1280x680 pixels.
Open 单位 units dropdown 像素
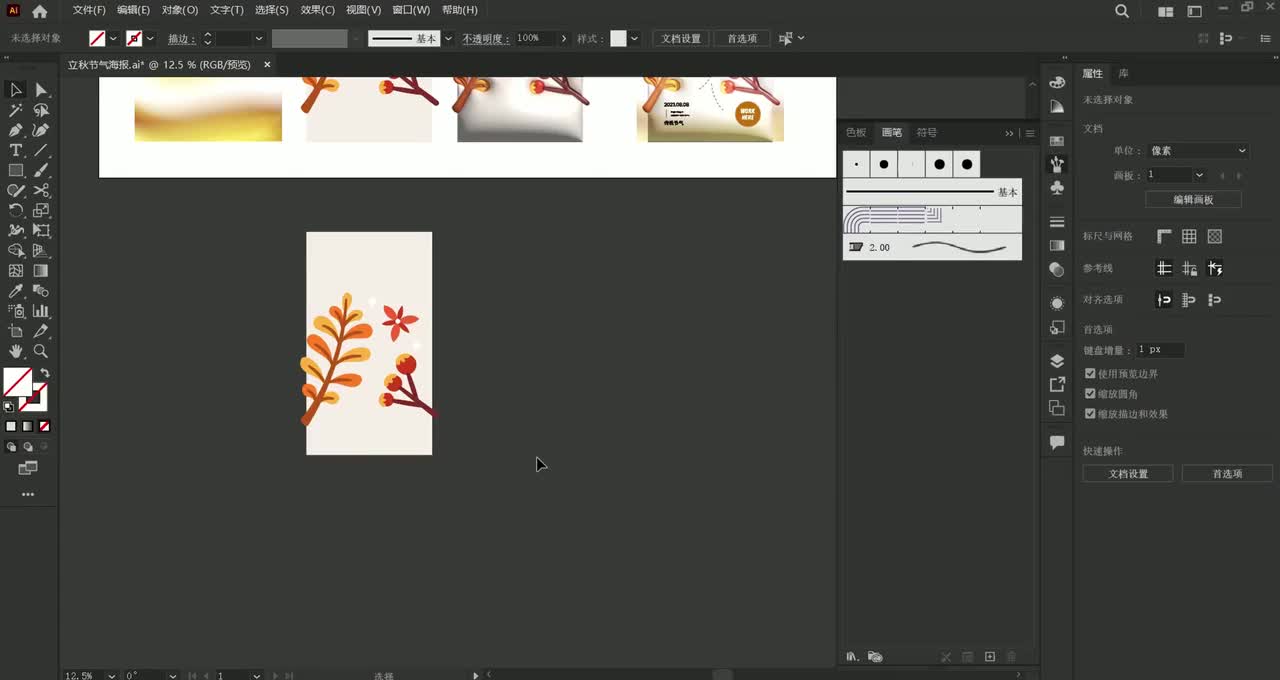1197,151
